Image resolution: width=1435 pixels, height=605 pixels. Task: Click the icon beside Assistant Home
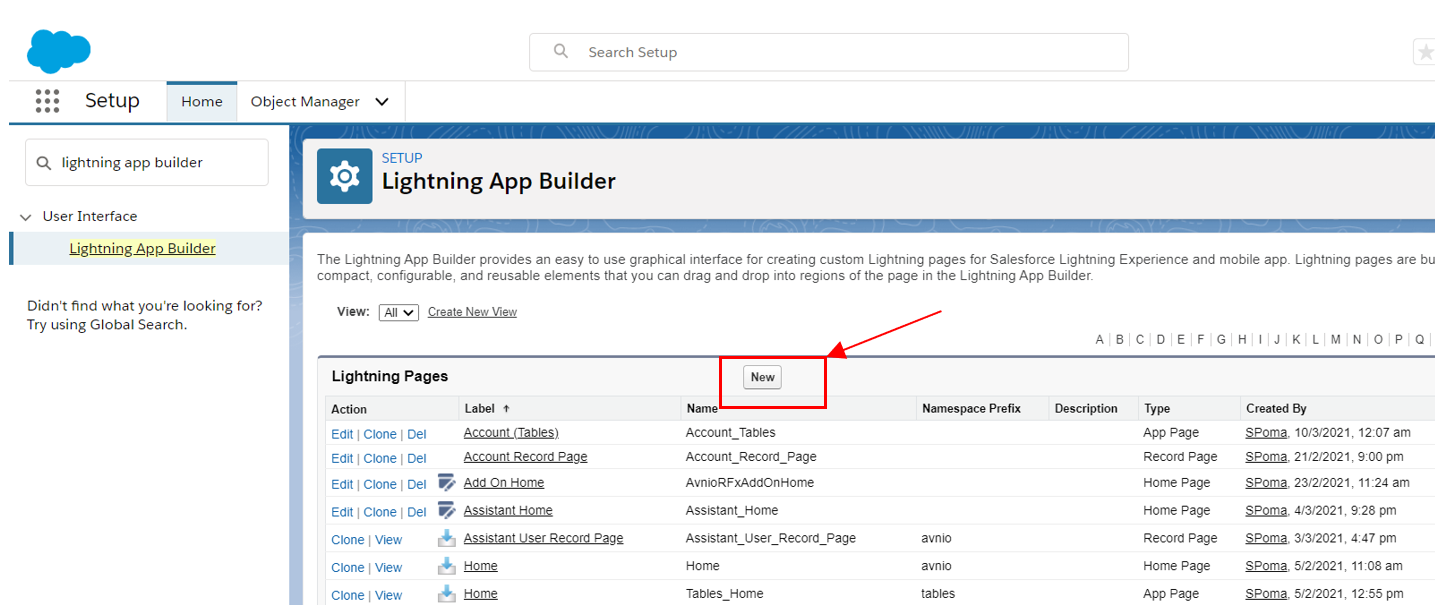click(x=447, y=511)
